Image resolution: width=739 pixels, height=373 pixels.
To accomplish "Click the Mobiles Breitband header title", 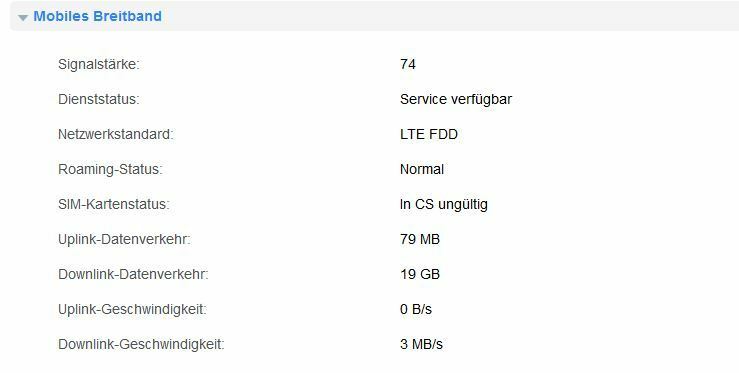I will 98,16.
